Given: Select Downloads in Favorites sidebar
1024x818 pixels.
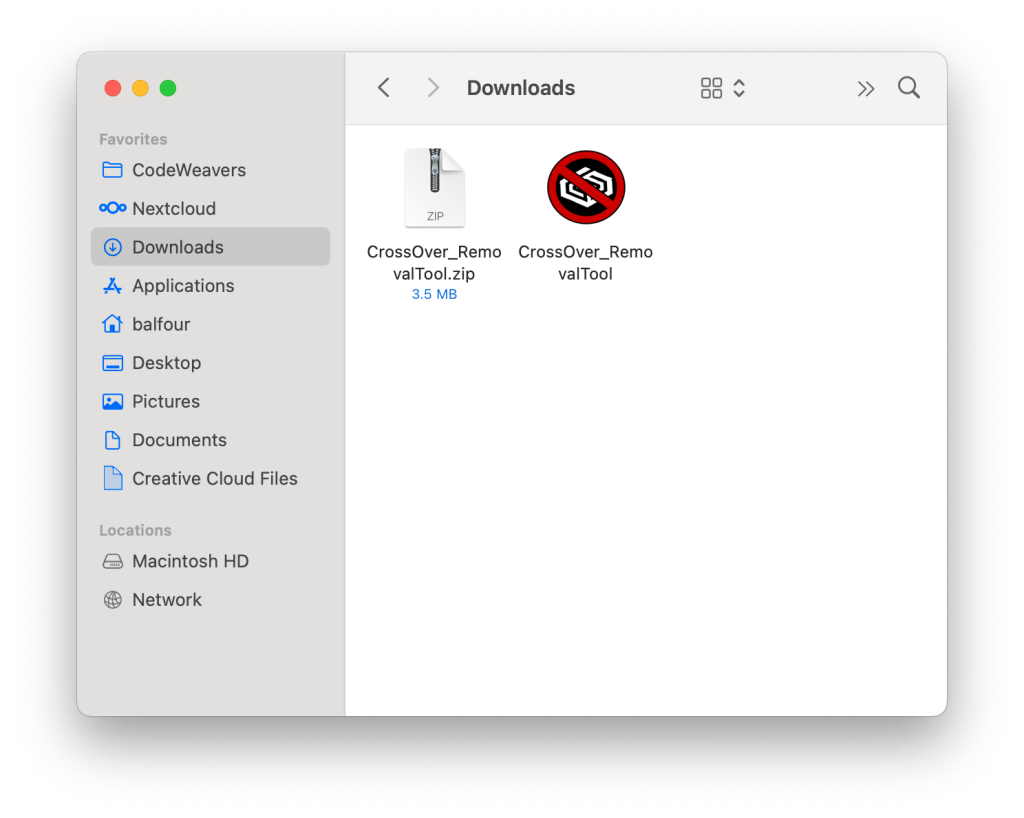Looking at the screenshot, I should coord(177,247).
